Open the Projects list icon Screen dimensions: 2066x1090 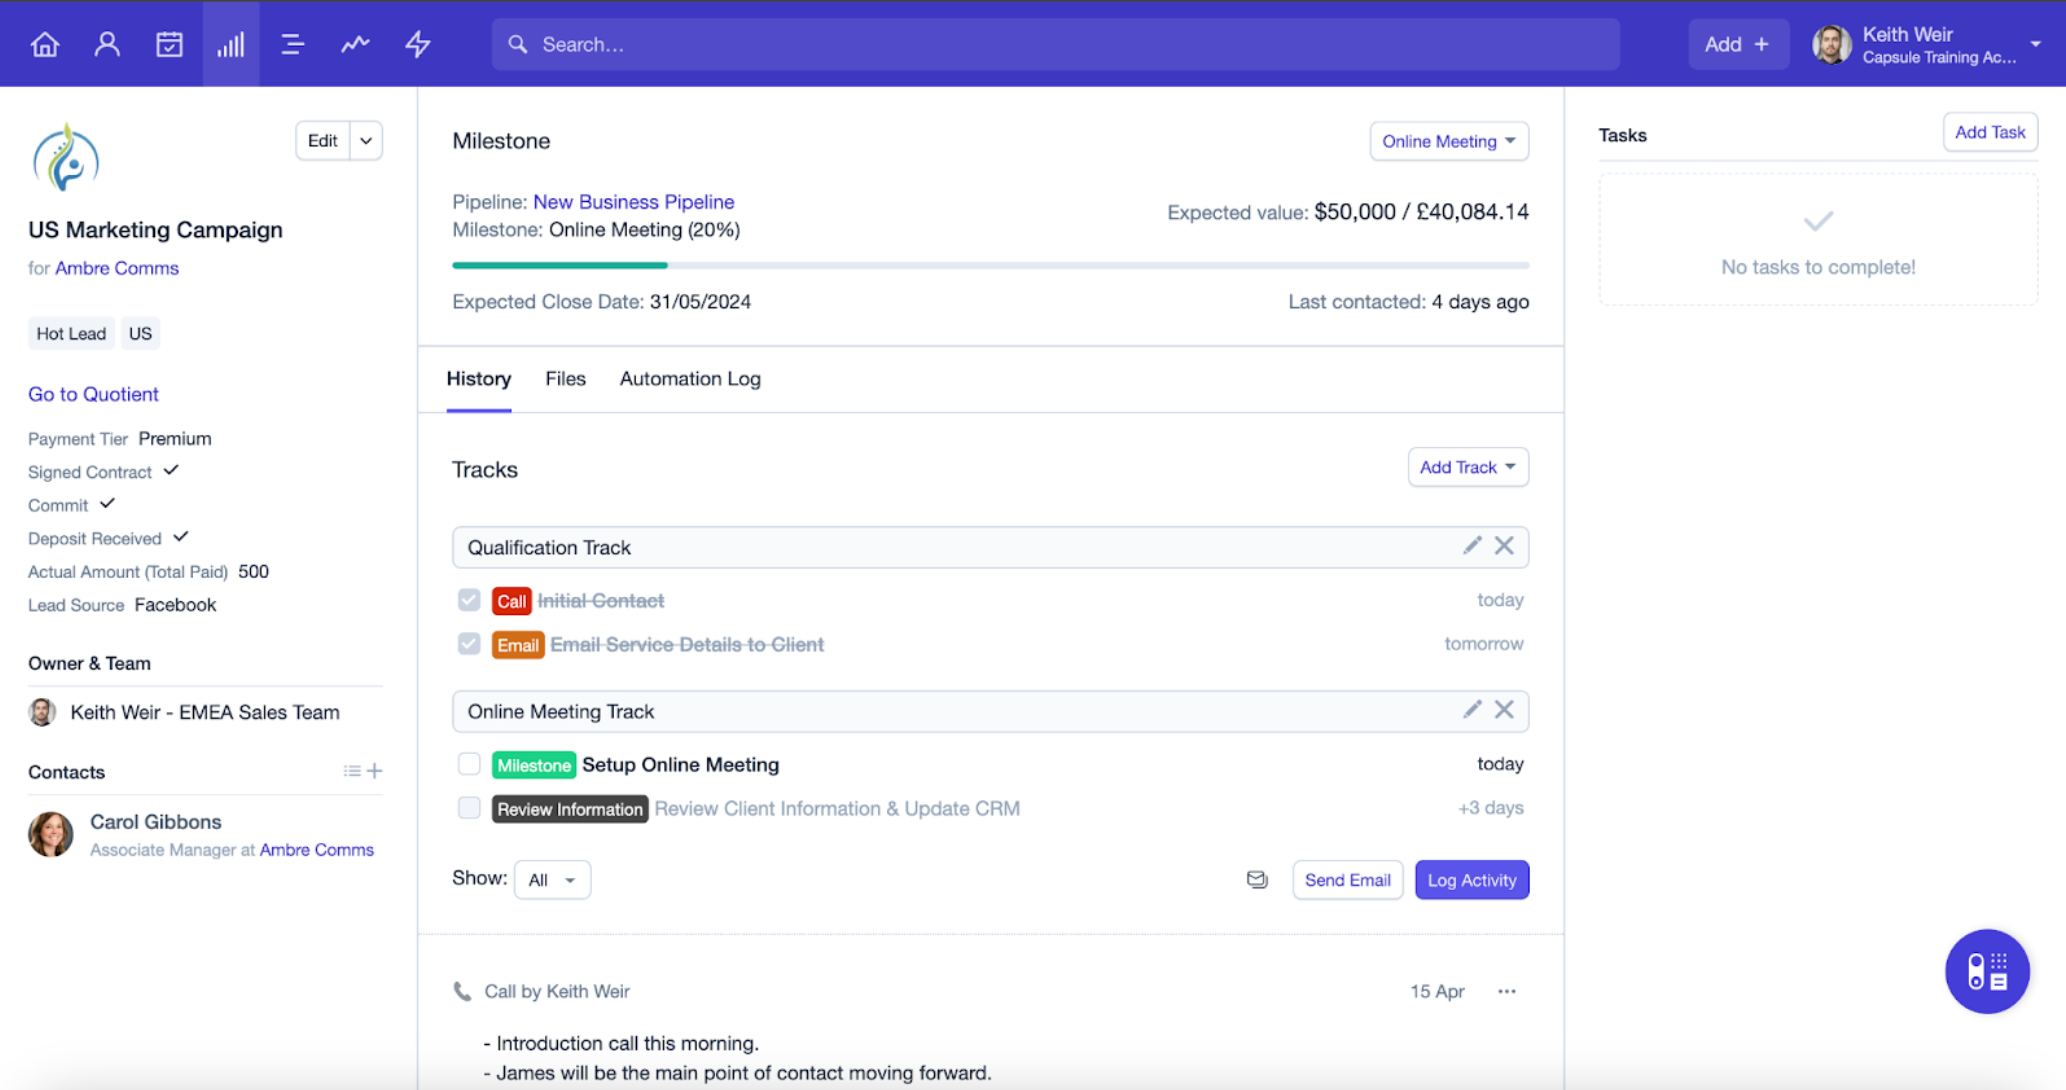coord(292,44)
